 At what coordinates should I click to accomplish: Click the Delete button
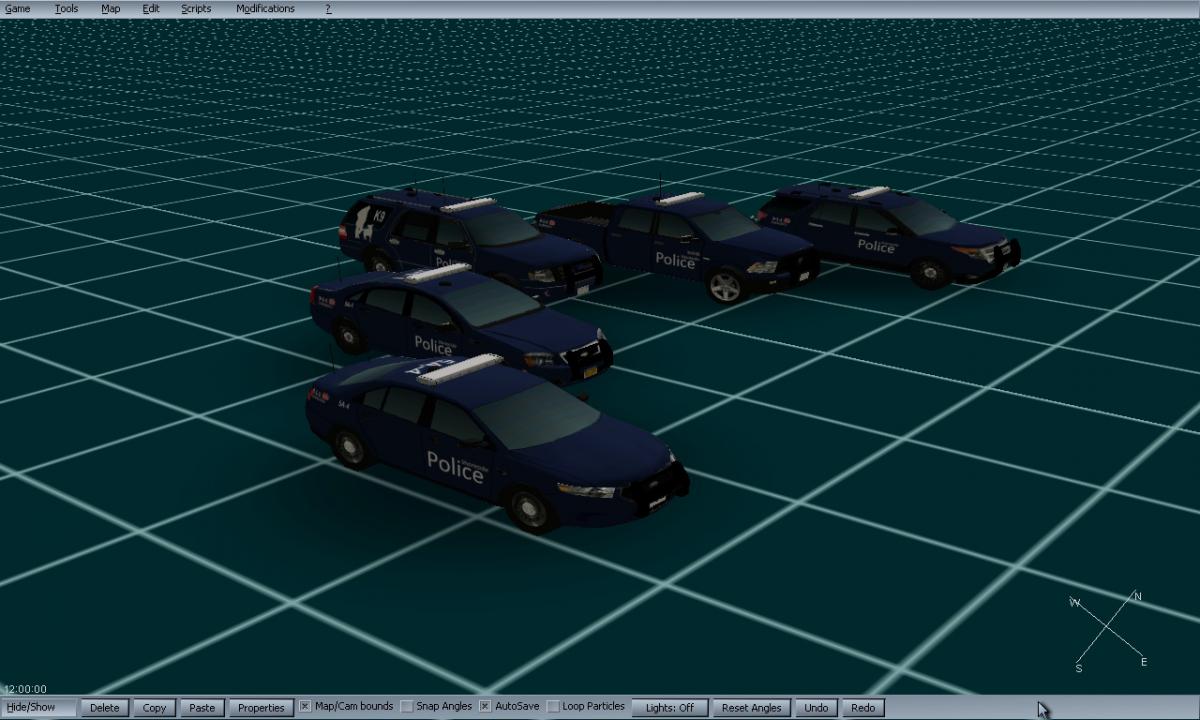click(x=105, y=707)
